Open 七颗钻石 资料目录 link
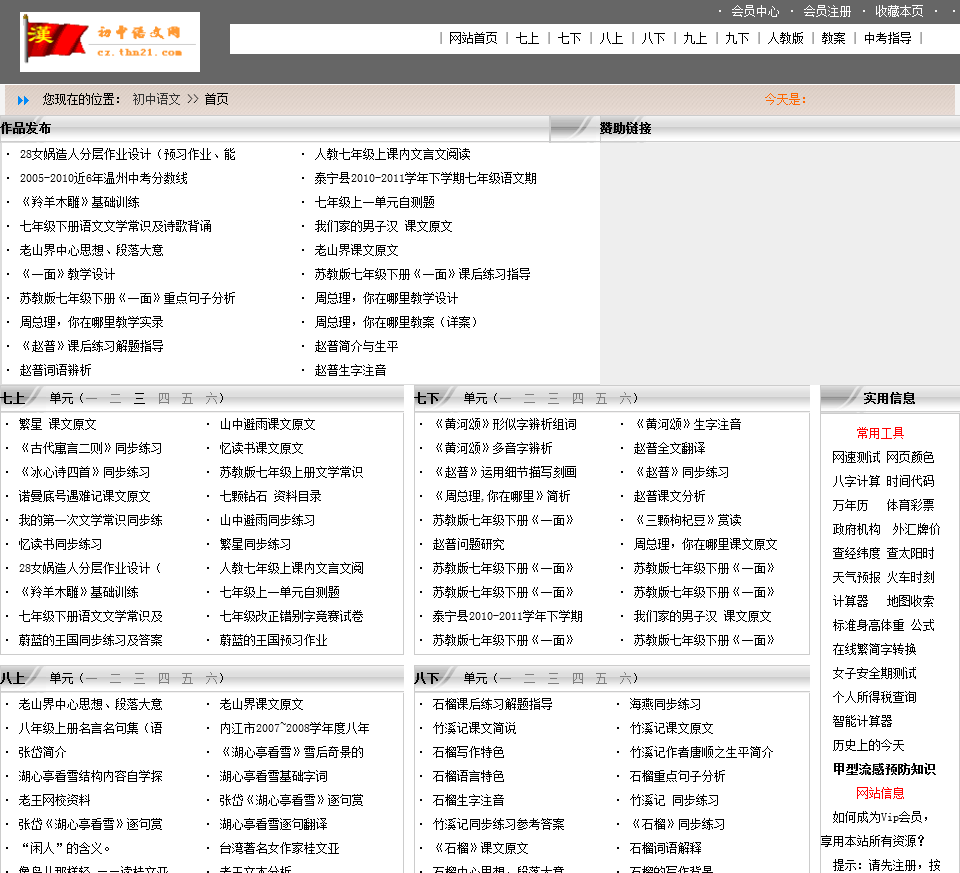This screenshot has height=873, width=960. click(271, 496)
